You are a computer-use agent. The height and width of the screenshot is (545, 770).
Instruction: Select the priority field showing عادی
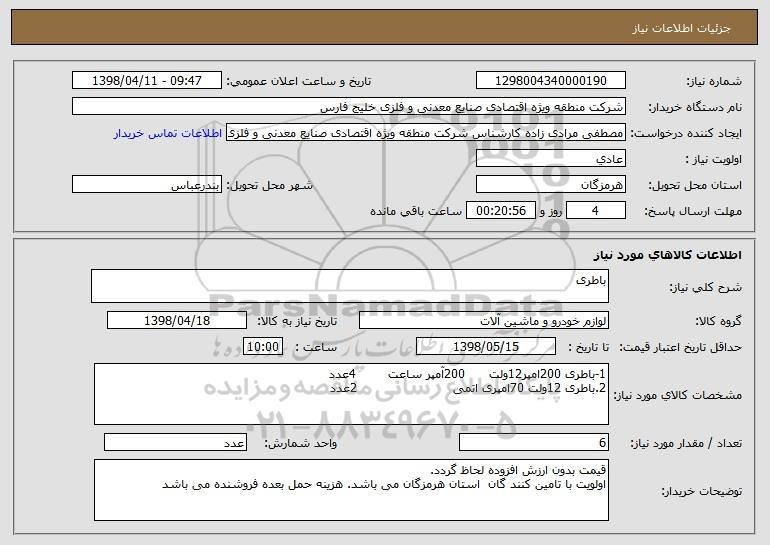tap(550, 159)
